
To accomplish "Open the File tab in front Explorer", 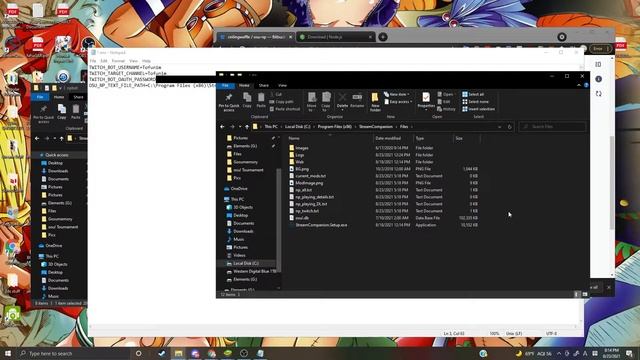I will click(x=225, y=85).
